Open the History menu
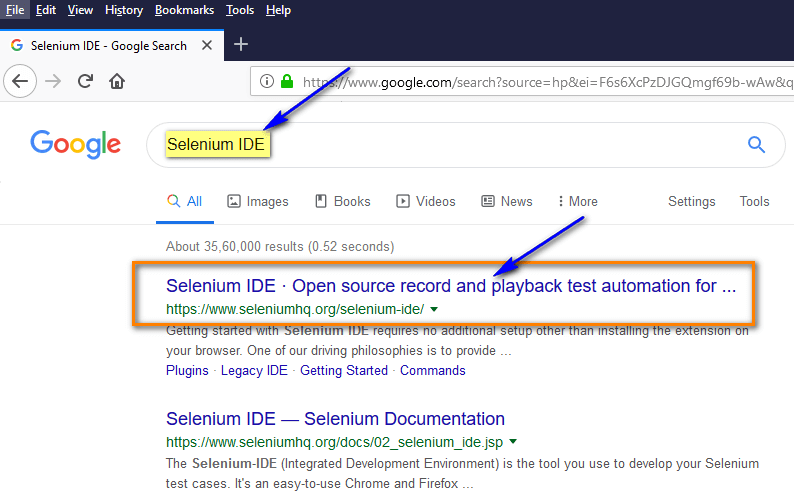This screenshot has width=794, height=504. click(124, 10)
